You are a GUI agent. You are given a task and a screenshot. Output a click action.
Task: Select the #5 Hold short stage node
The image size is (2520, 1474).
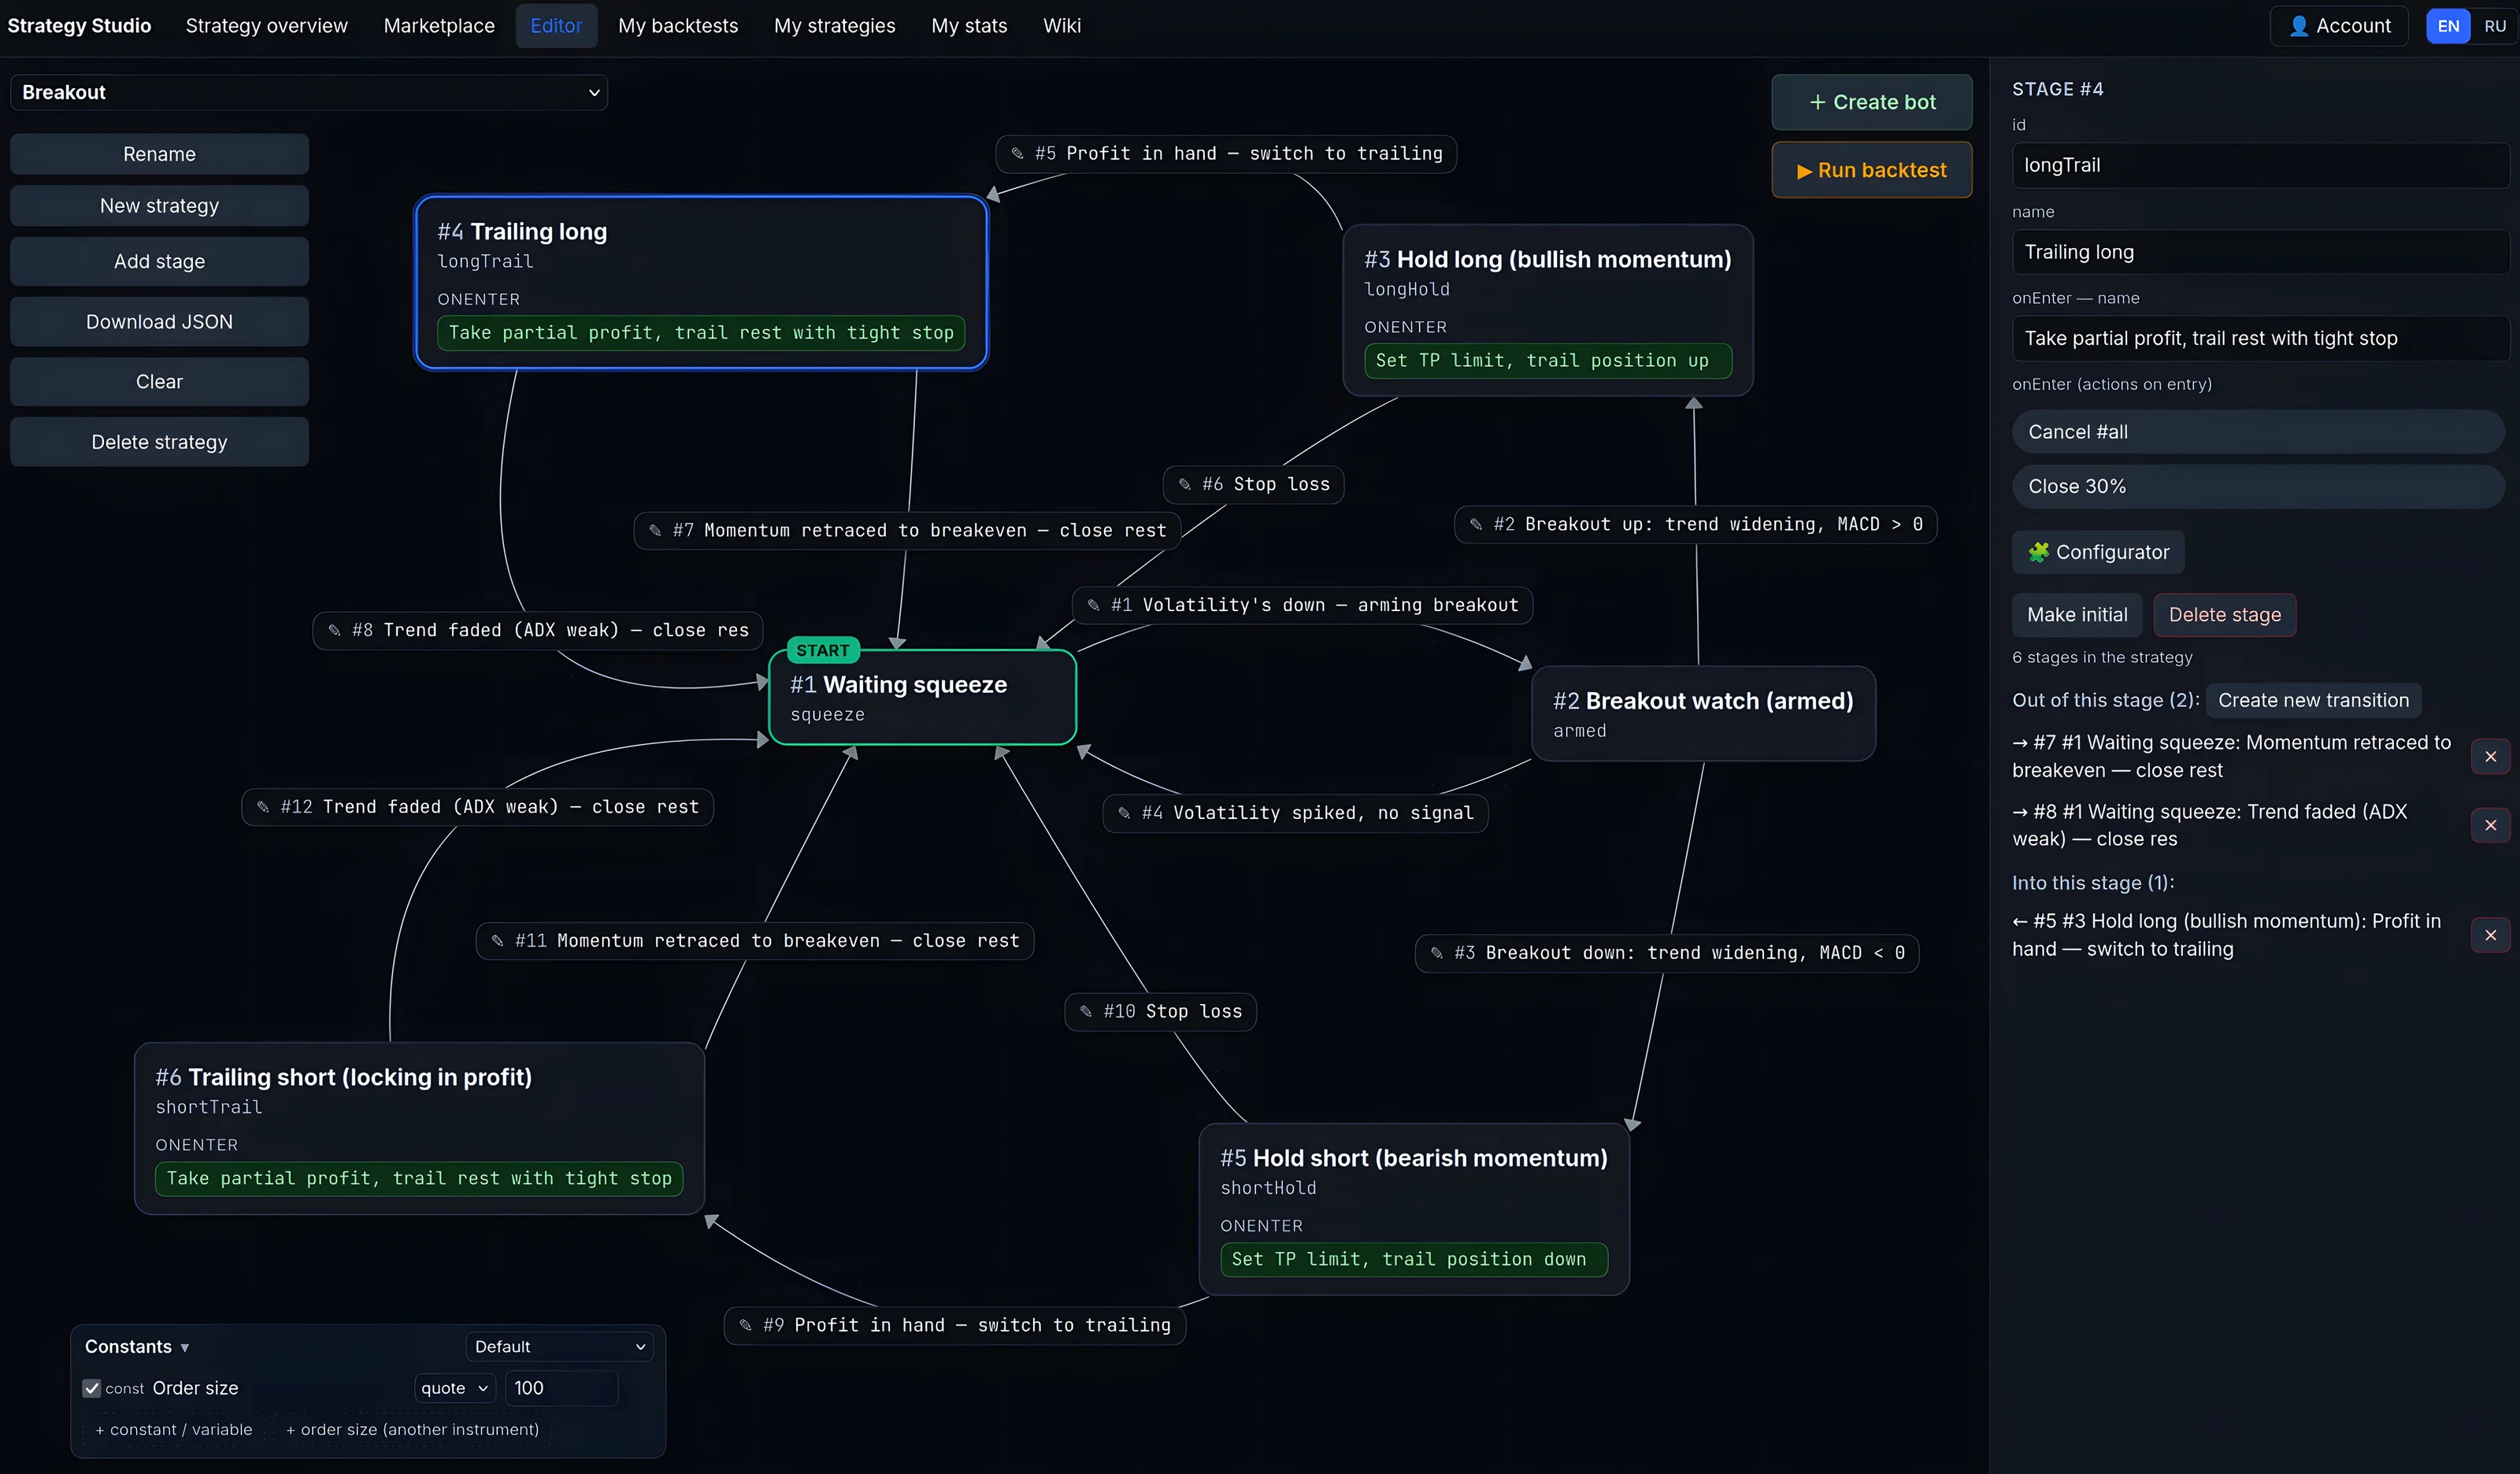pos(1414,1209)
